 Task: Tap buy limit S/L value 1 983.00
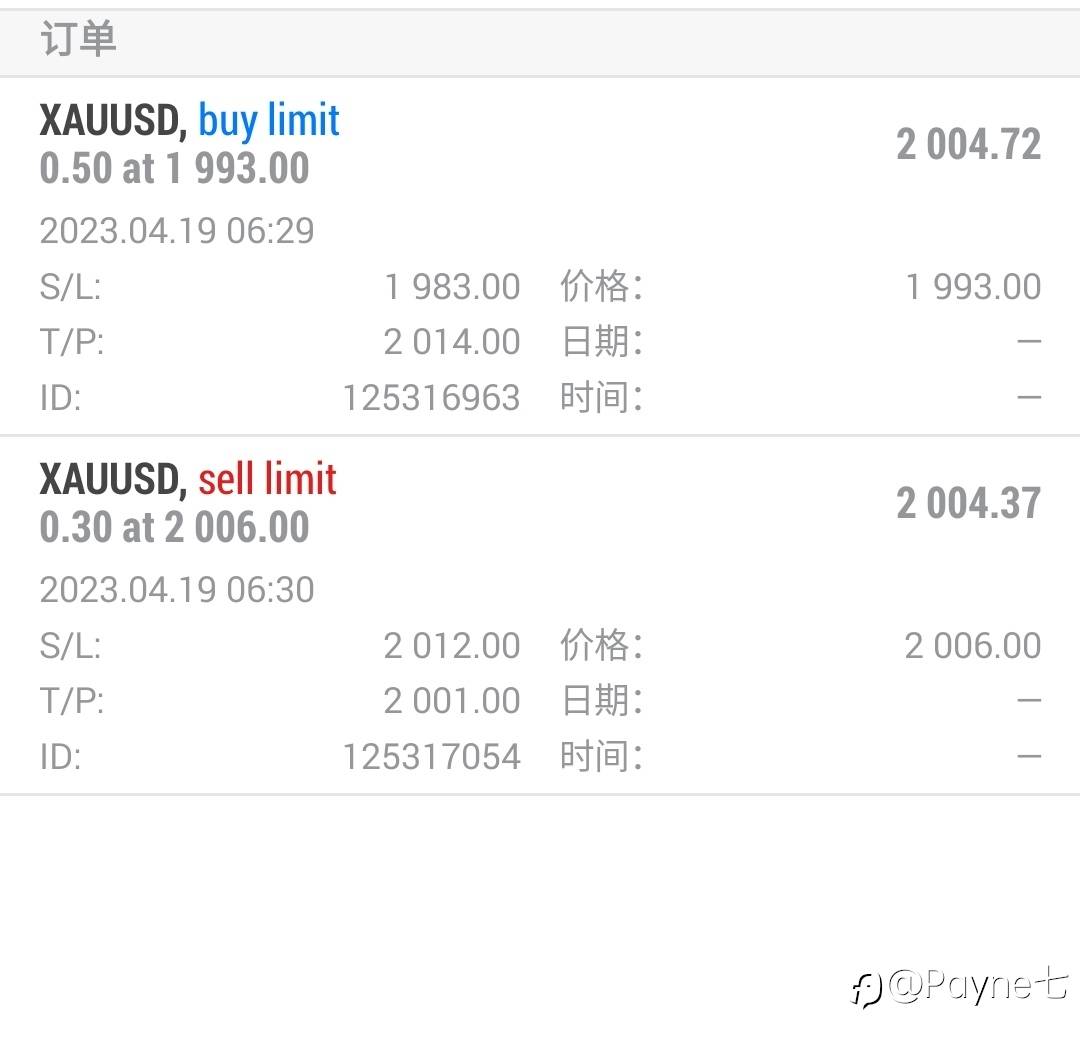[452, 286]
